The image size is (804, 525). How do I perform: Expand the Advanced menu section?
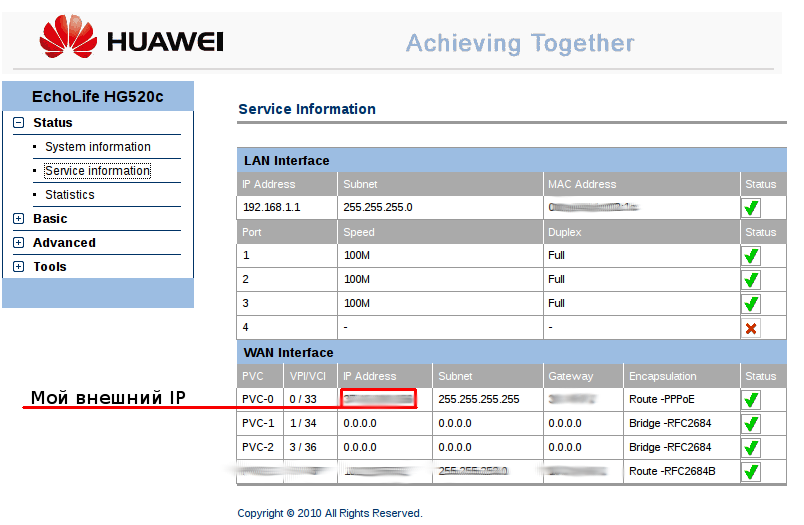point(18,243)
